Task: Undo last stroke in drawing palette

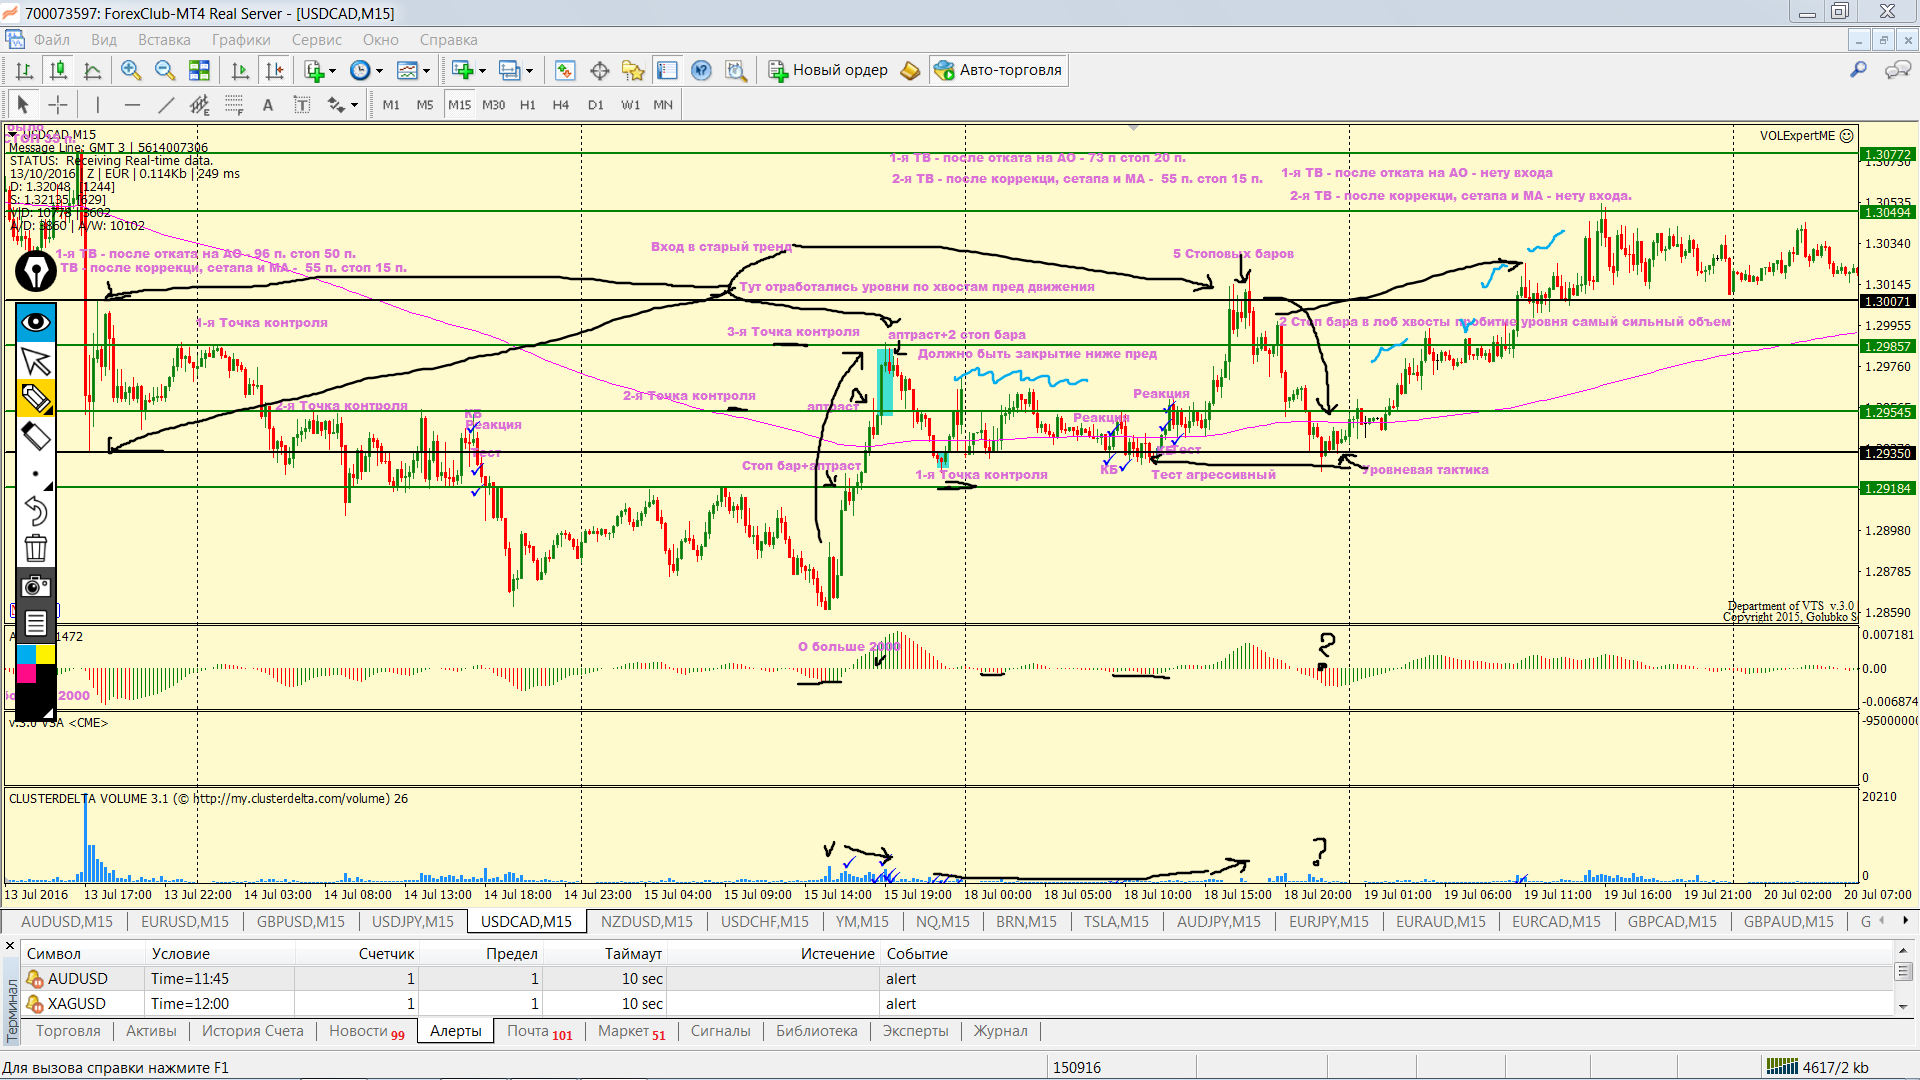Action: (x=36, y=511)
